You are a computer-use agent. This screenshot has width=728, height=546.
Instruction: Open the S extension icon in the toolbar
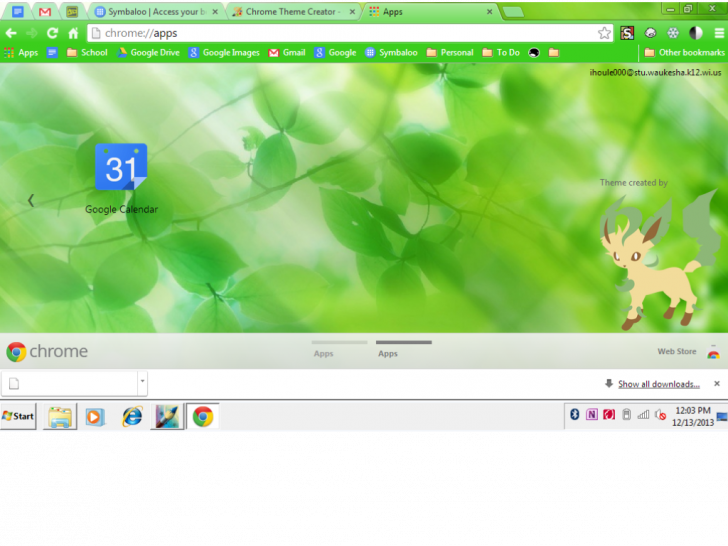tap(627, 33)
